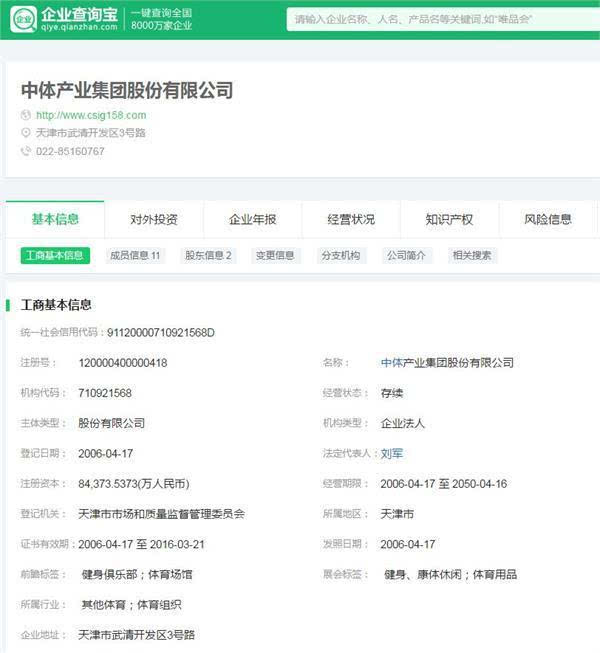
Task: Open the 分支机构 sub-tab
Action: pyautogui.click(x=341, y=255)
